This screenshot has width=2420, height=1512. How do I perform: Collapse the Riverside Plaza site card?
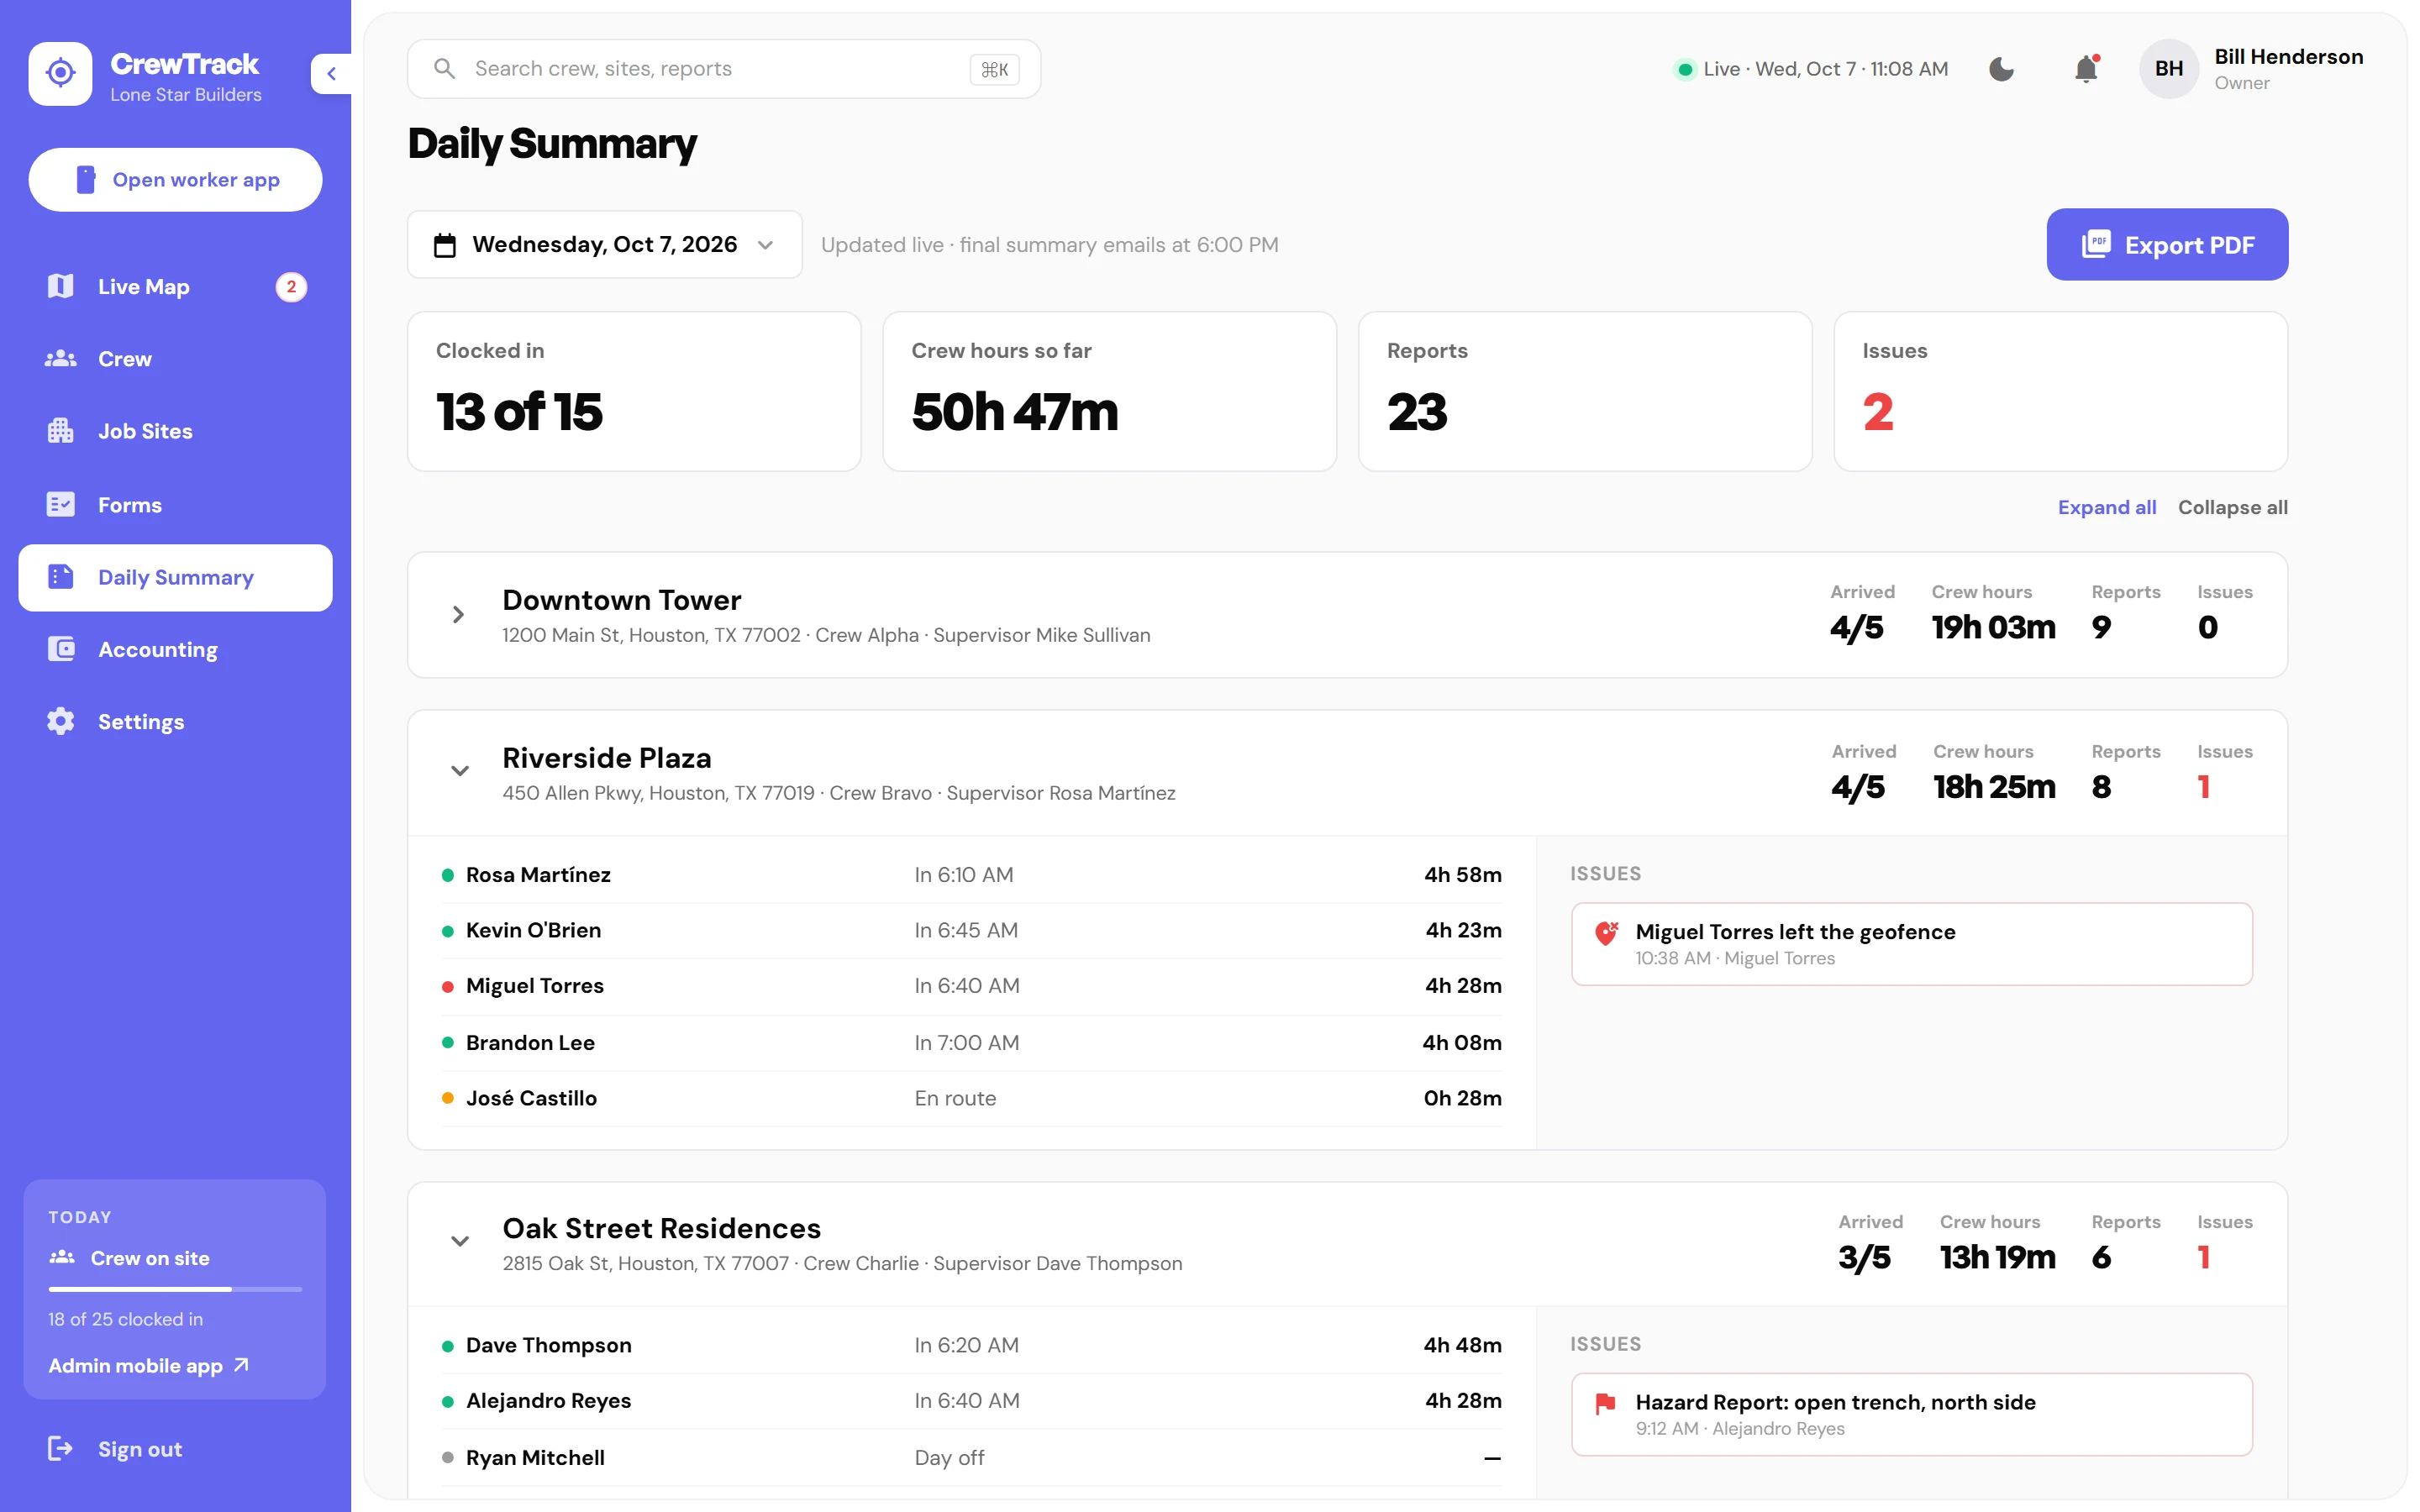click(460, 771)
